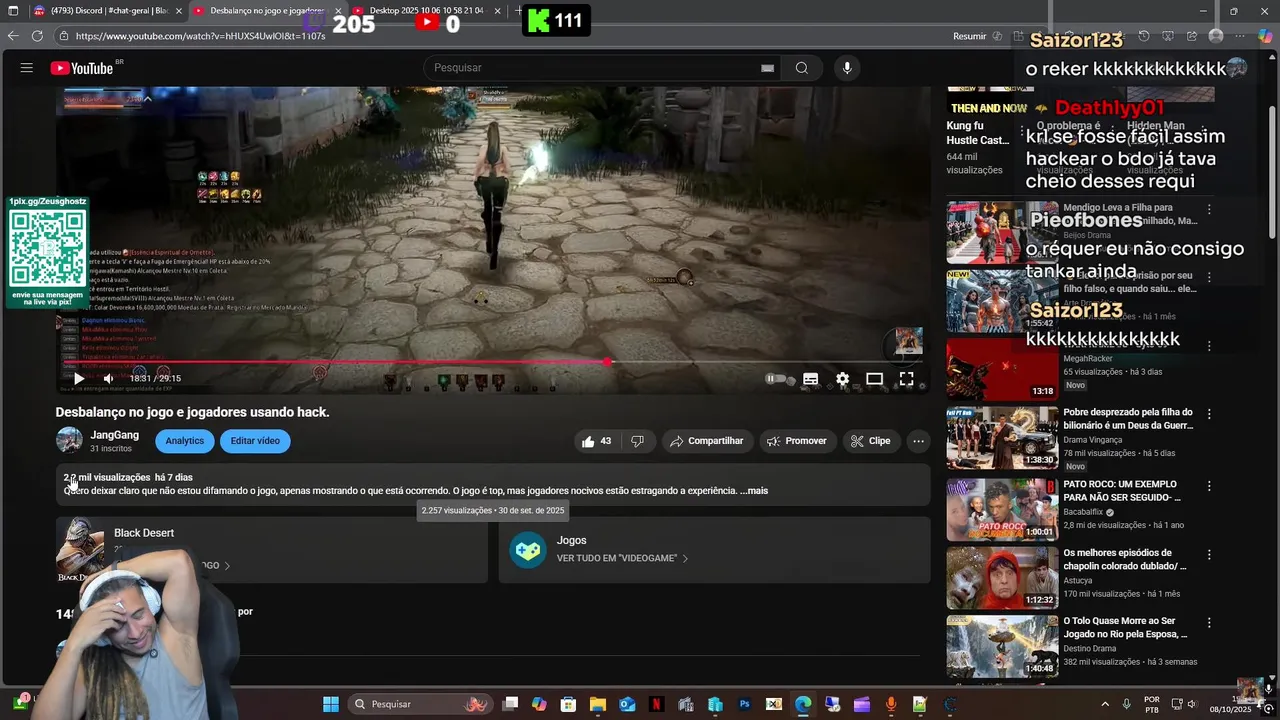This screenshot has height=720, width=1280.
Task: Click the page vertical scrollbar
Action: 1272,170
